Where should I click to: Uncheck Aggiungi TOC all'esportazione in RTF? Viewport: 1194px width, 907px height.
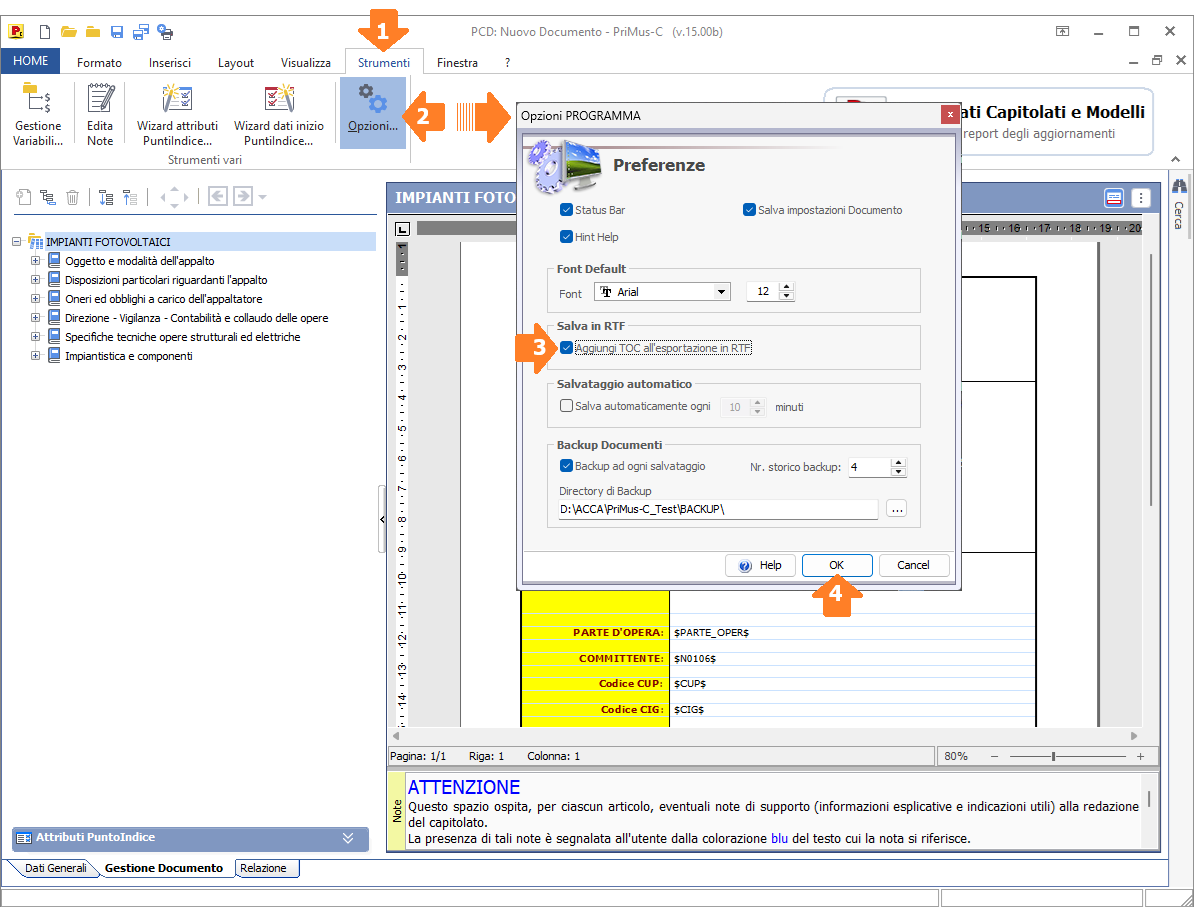(566, 348)
